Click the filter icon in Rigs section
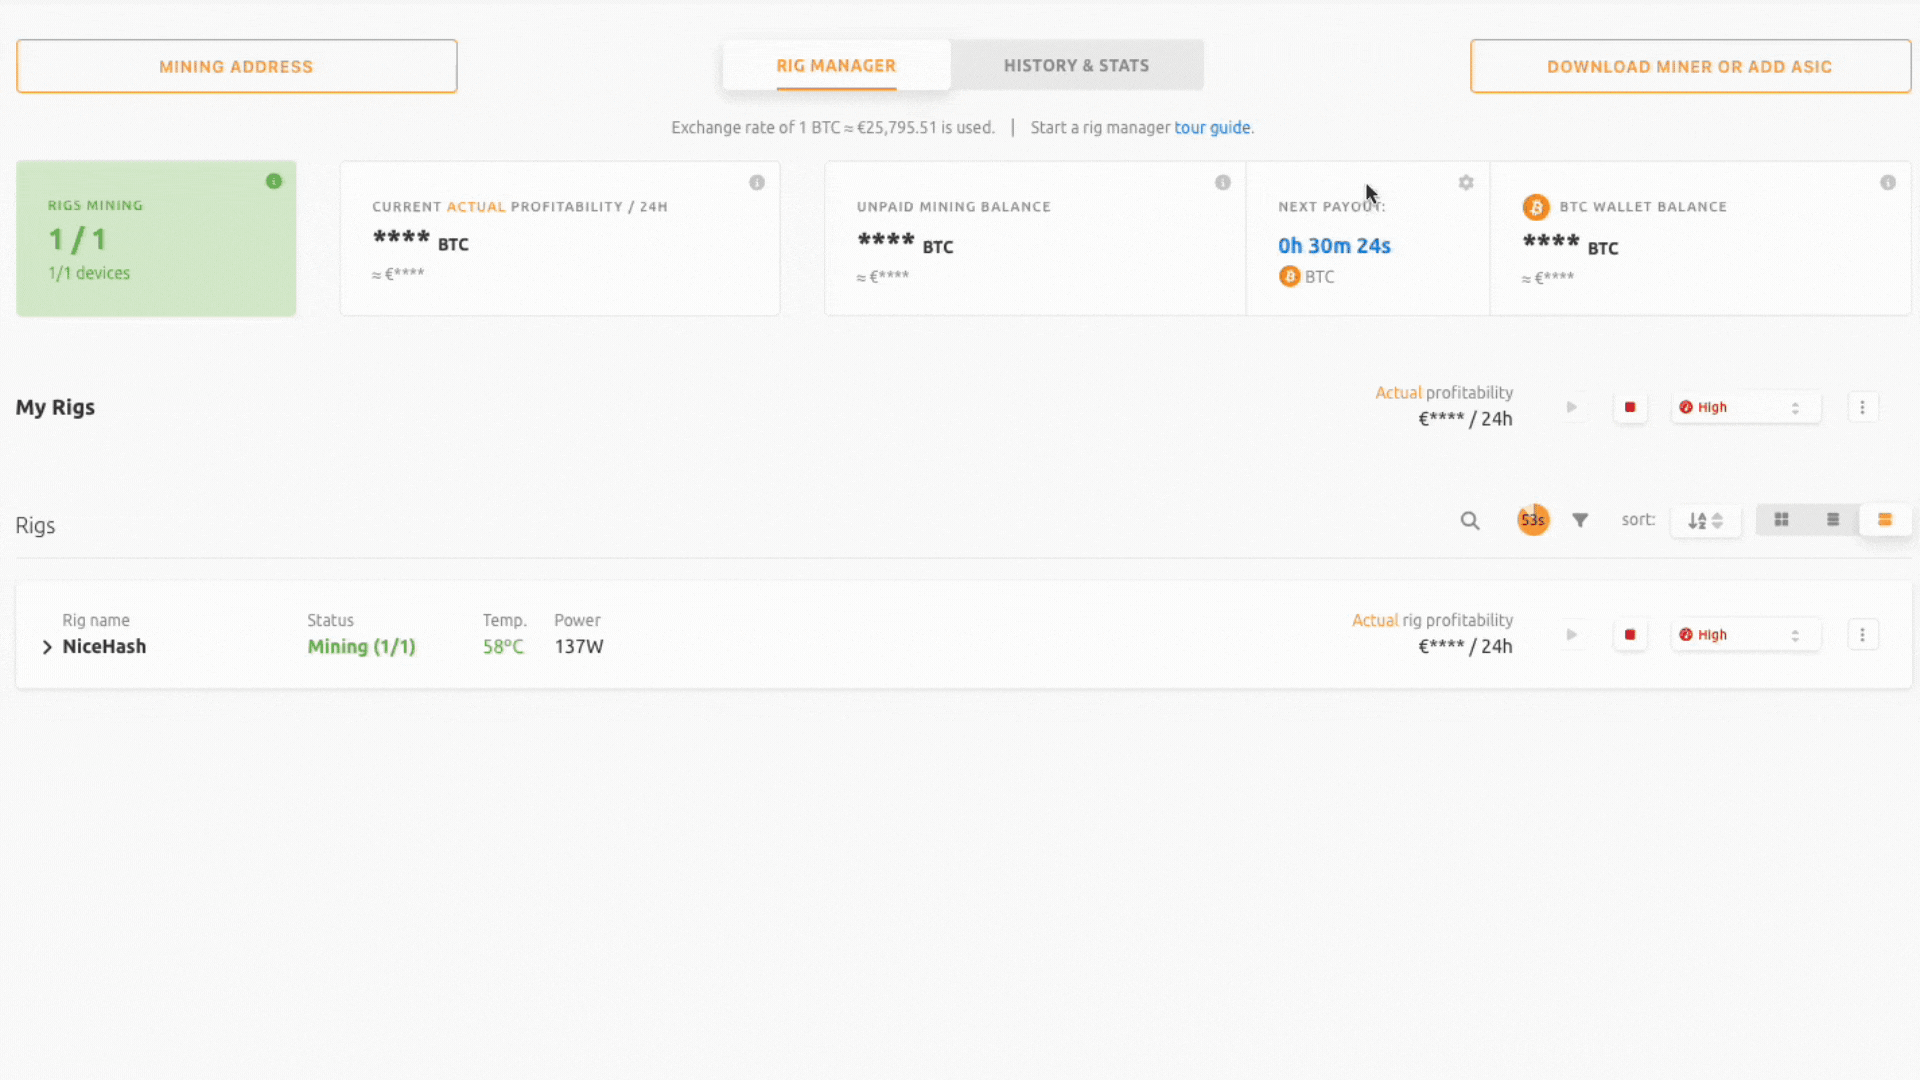The height and width of the screenshot is (1080, 1920). coord(1581,520)
